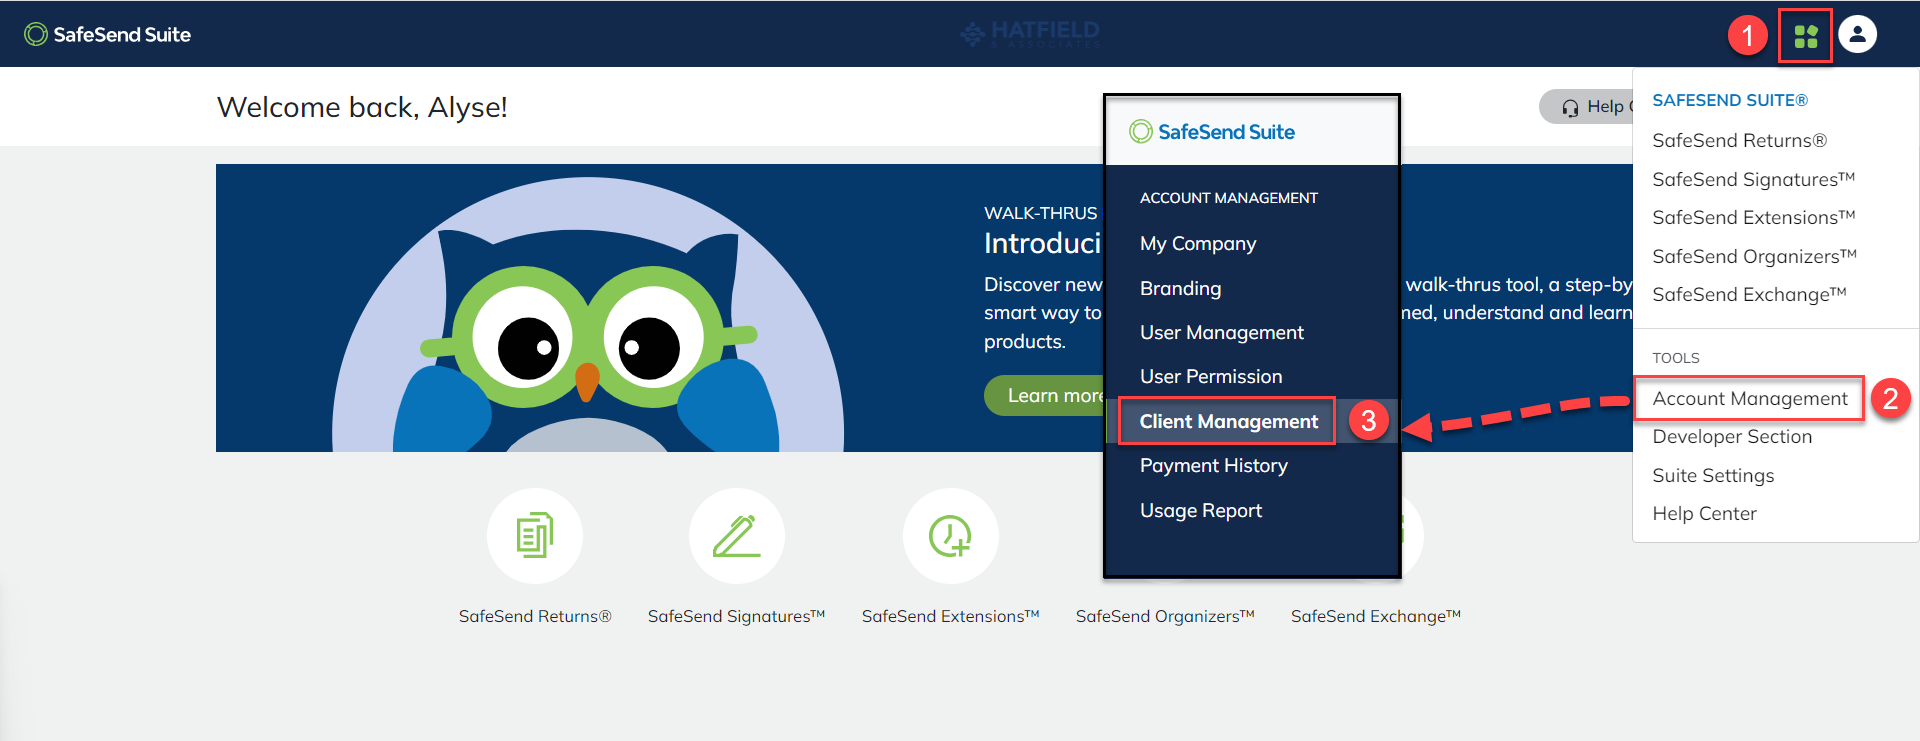Viewport: 1920px width, 741px height.
Task: Open Suite Settings under Tools
Action: (x=1713, y=476)
